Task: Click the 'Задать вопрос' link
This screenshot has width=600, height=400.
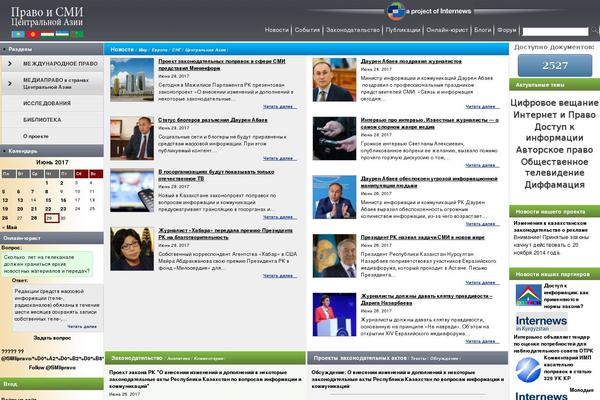Action: [x=52, y=338]
